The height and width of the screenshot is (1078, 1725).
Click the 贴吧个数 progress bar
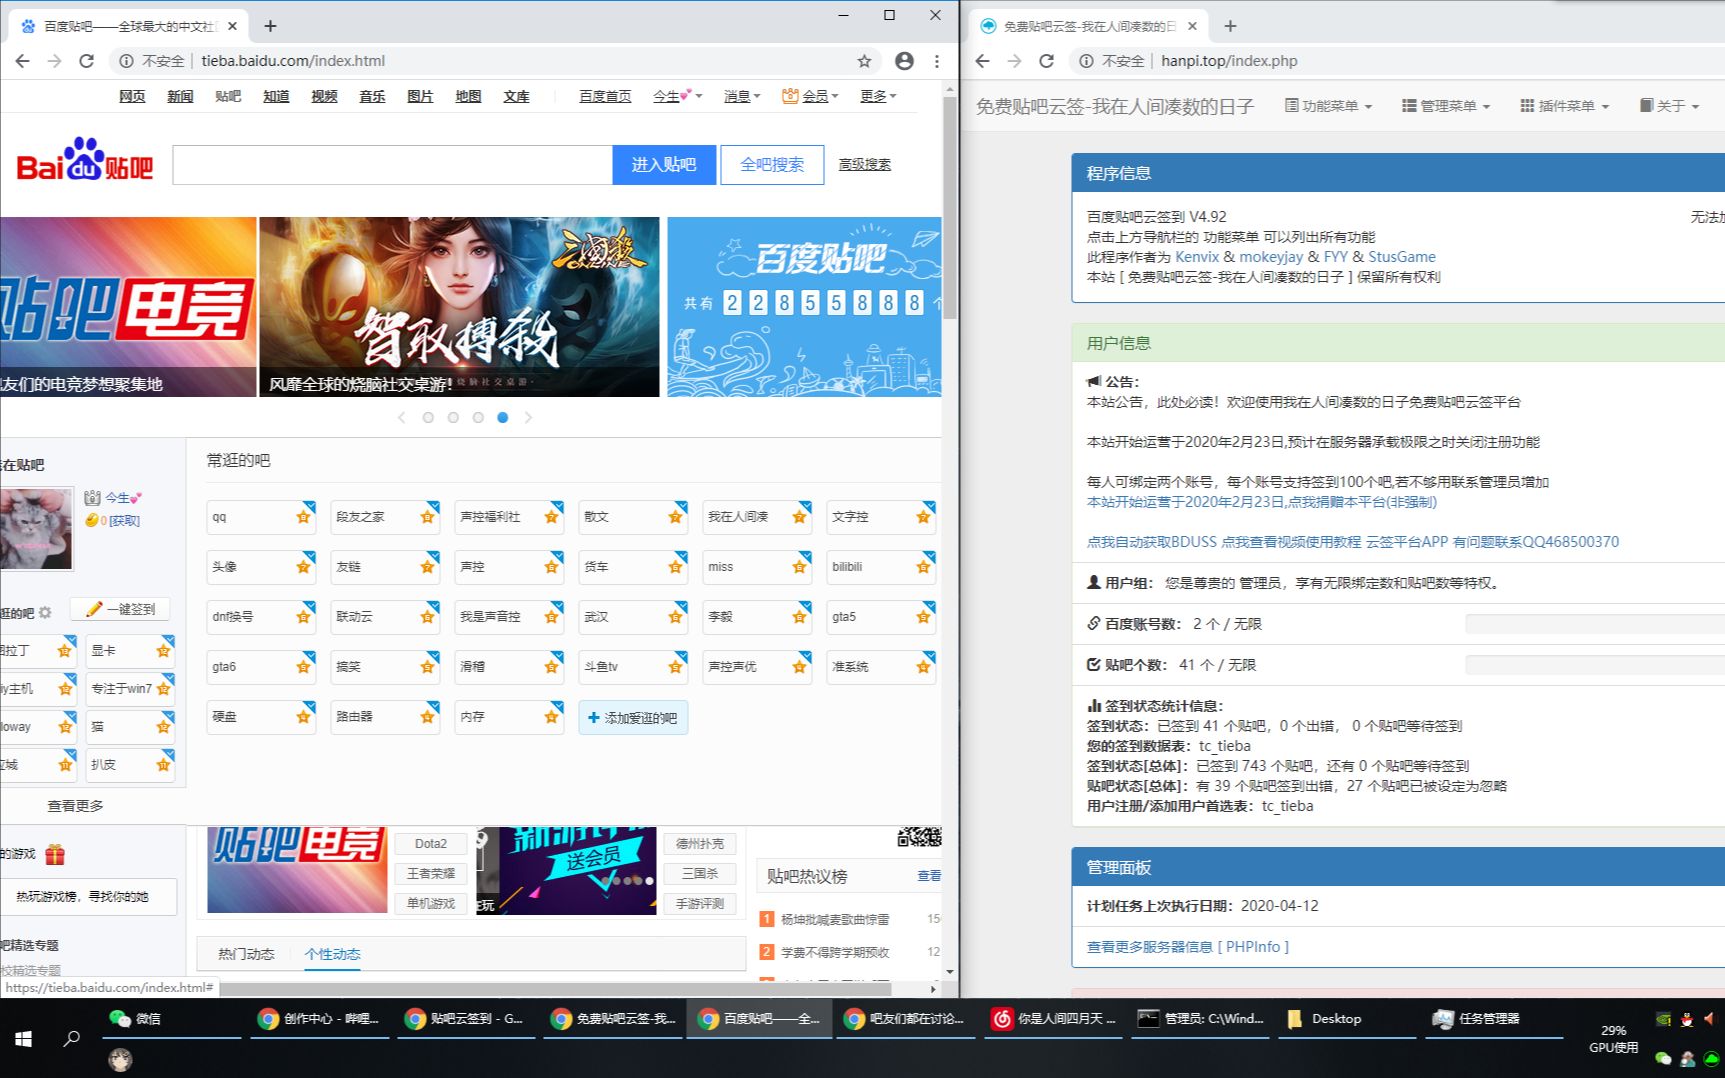(x=1595, y=665)
